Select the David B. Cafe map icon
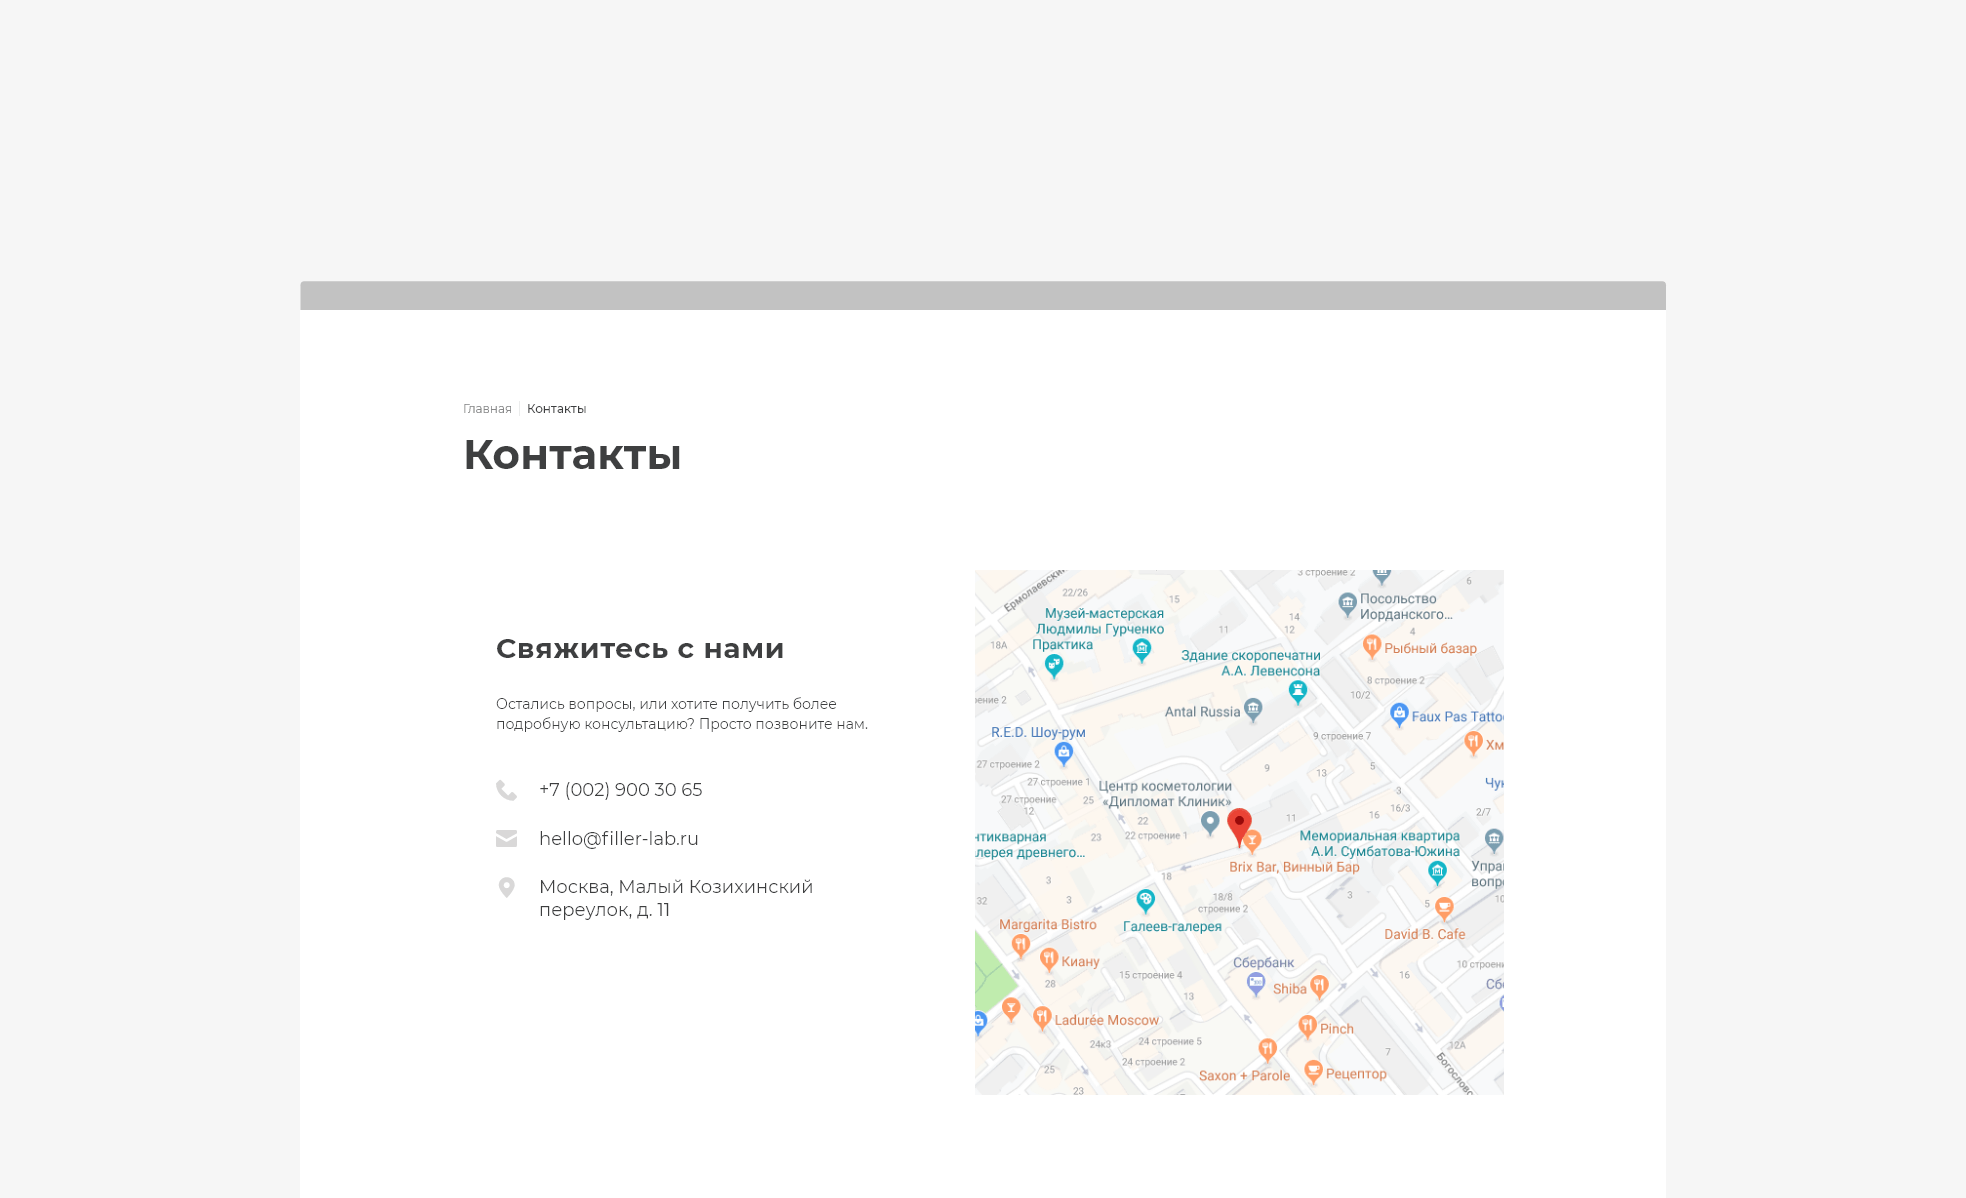This screenshot has width=1966, height=1198. click(1444, 908)
